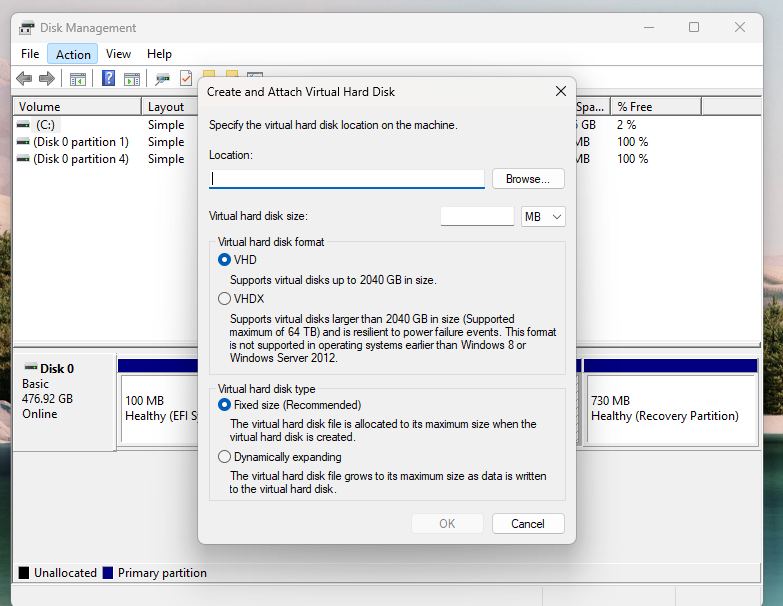The image size is (783, 606).
Task: Maximize the Disk Management window
Action: point(694,27)
